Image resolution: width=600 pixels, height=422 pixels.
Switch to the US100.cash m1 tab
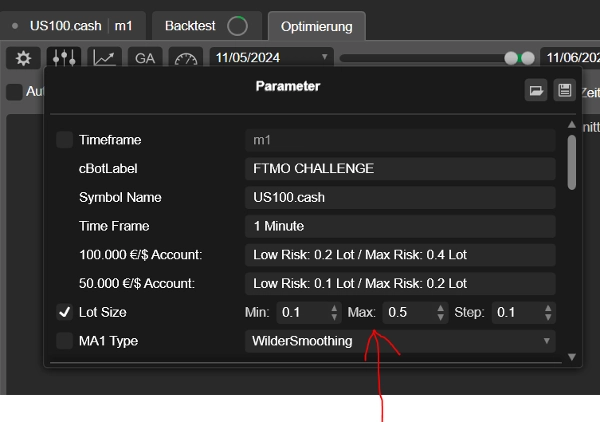tap(73, 26)
